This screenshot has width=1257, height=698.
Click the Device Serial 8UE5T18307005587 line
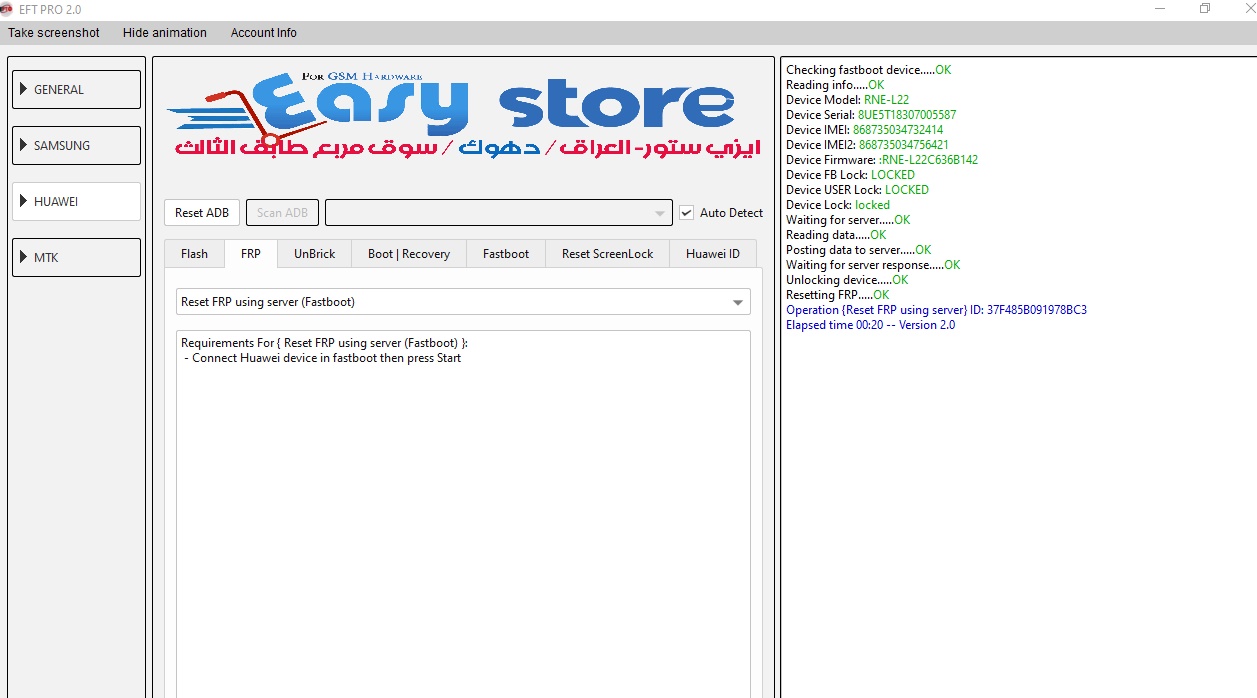click(871, 115)
